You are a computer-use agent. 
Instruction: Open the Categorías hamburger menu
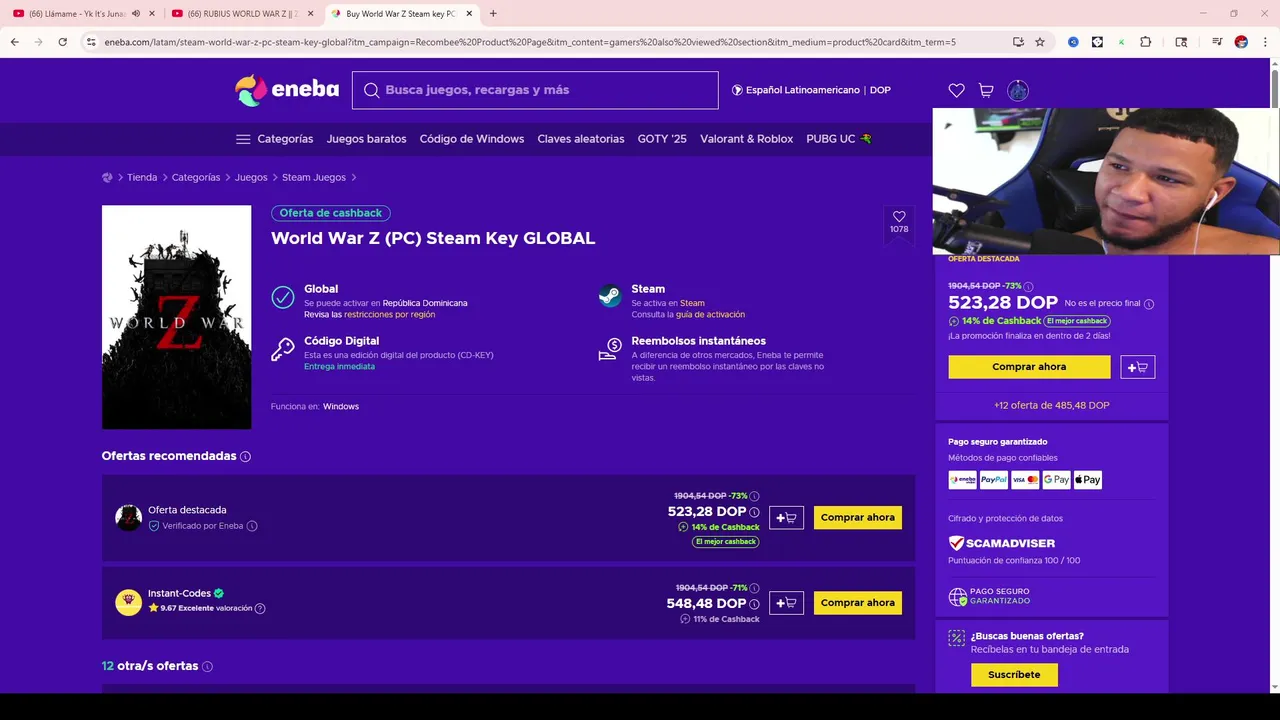[243, 139]
